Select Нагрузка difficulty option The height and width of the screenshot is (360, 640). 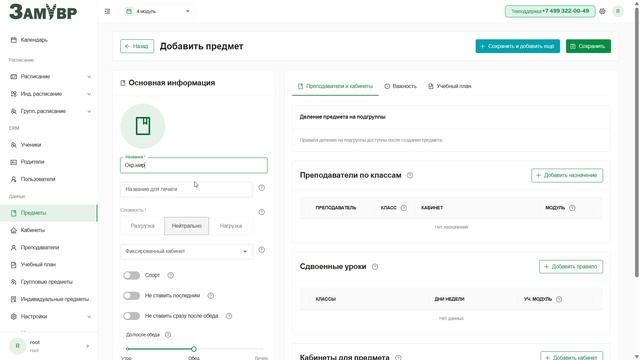(231, 226)
